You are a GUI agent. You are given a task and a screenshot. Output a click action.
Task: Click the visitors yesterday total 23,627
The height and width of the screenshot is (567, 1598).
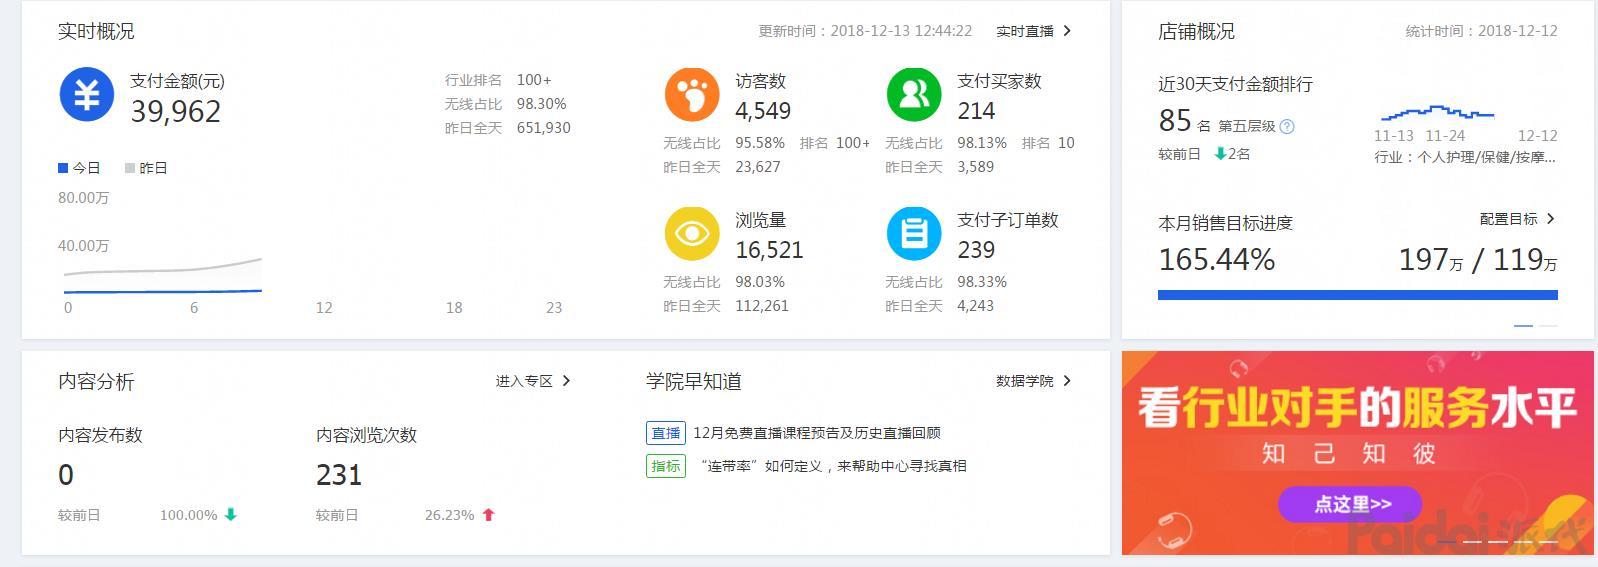pos(758,167)
